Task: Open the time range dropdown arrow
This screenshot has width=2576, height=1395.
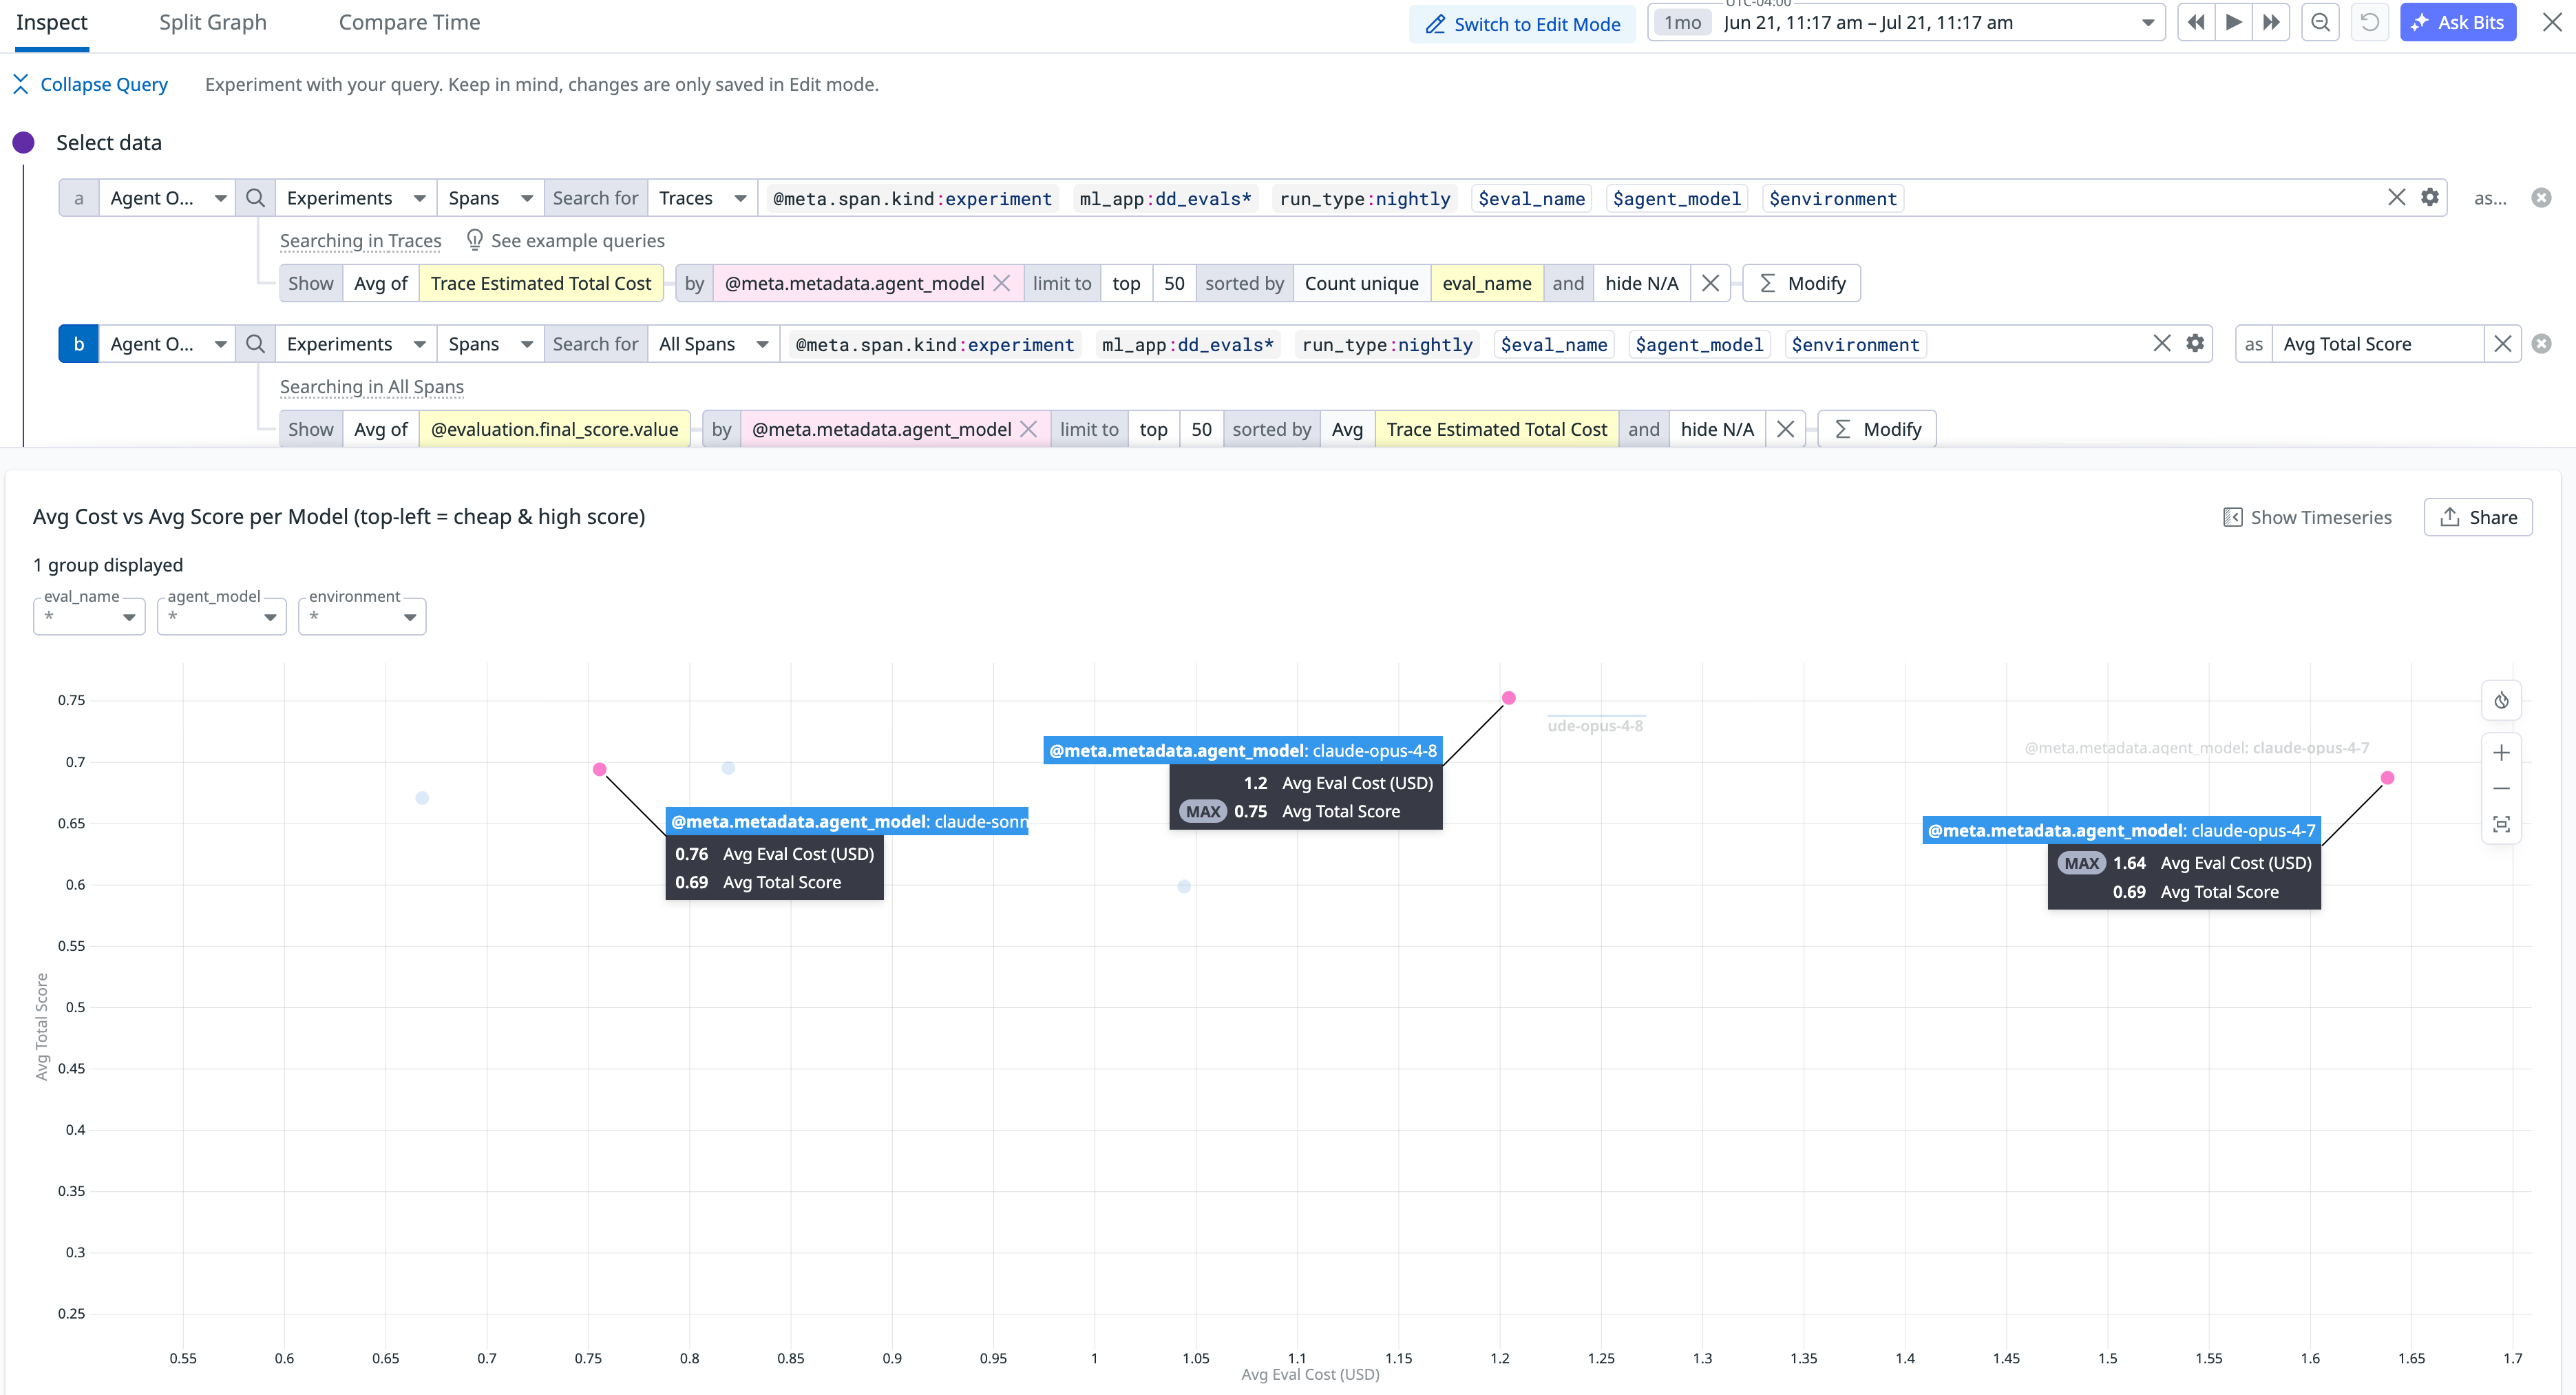Action: 2147,23
